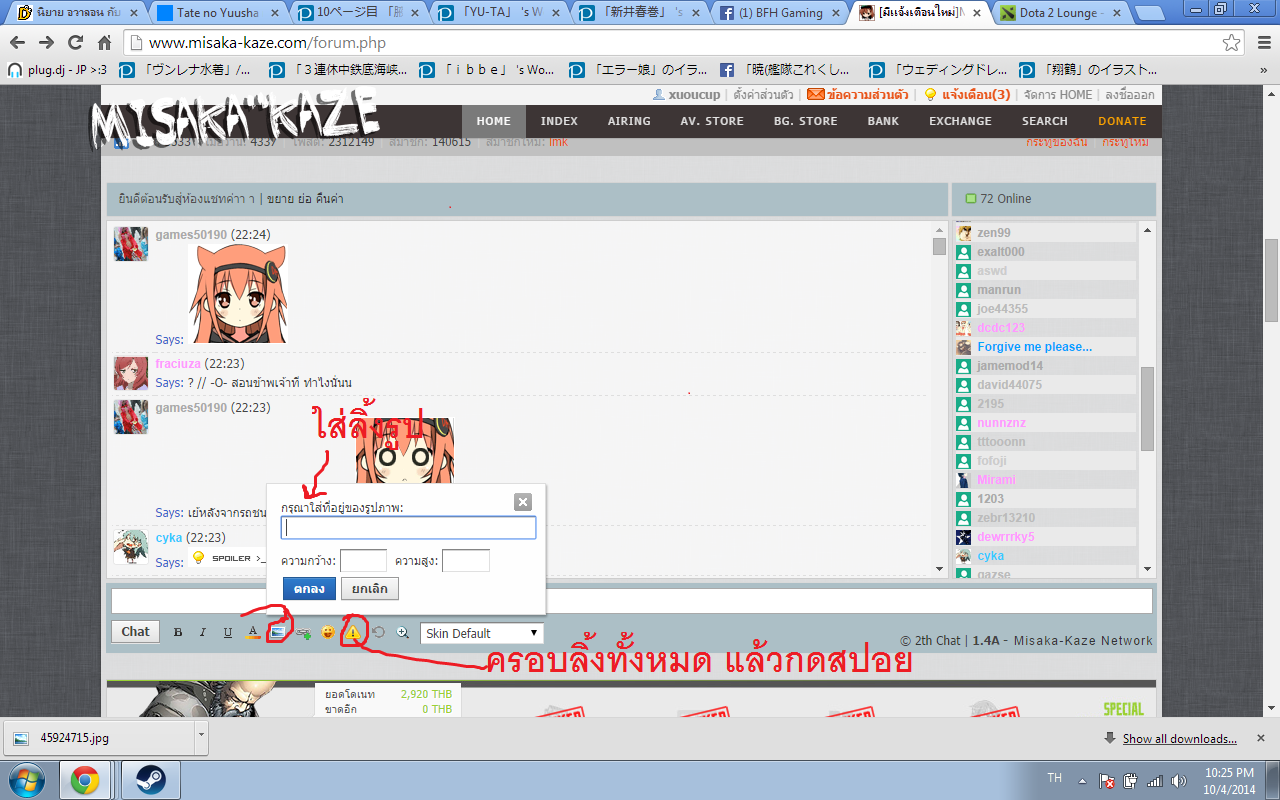Cancel the image dialog with ยกเลิก button
Image resolution: width=1280 pixels, height=800 pixels.
(x=370, y=589)
